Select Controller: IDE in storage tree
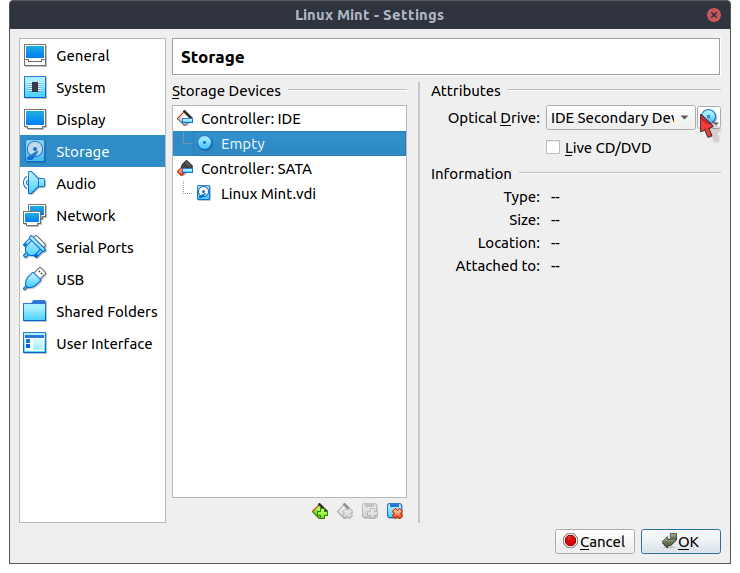 point(250,118)
